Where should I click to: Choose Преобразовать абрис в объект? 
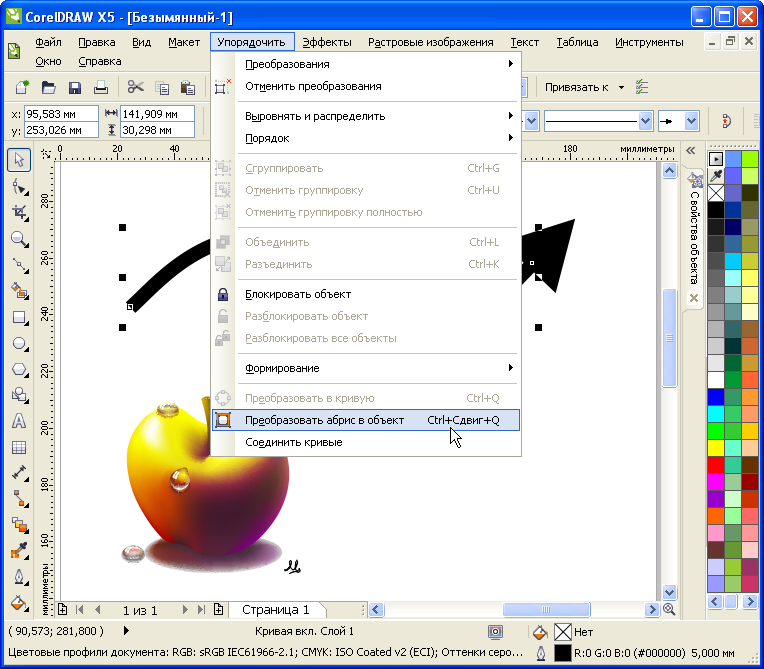coord(366,420)
